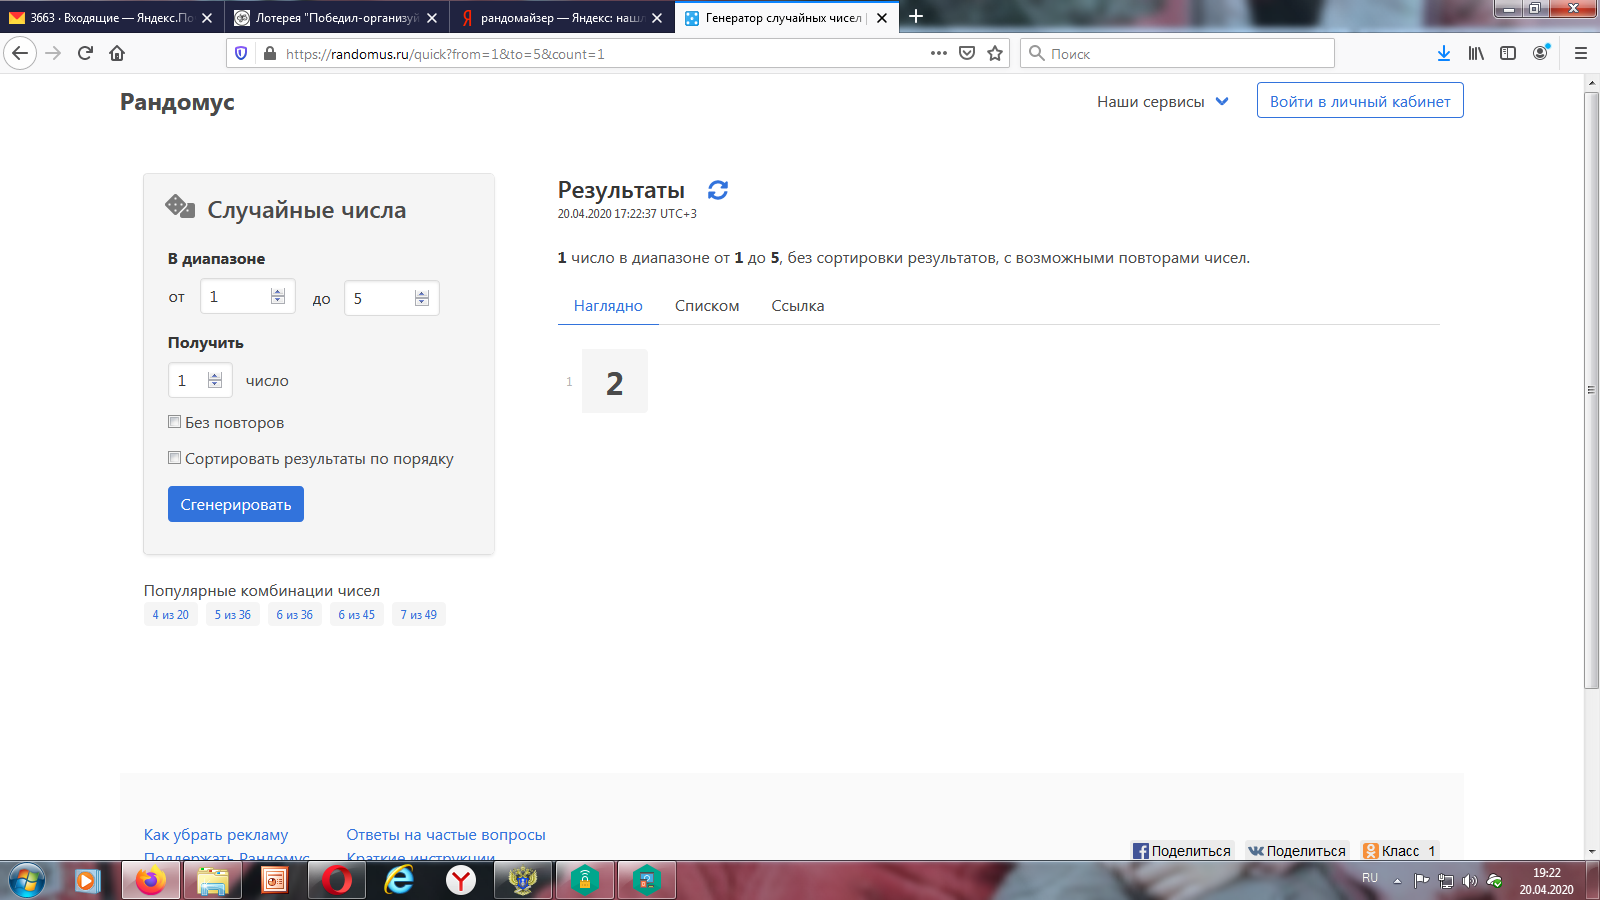The image size is (1600, 900).
Task: Enable the Без повторов checkbox
Action: point(174,422)
